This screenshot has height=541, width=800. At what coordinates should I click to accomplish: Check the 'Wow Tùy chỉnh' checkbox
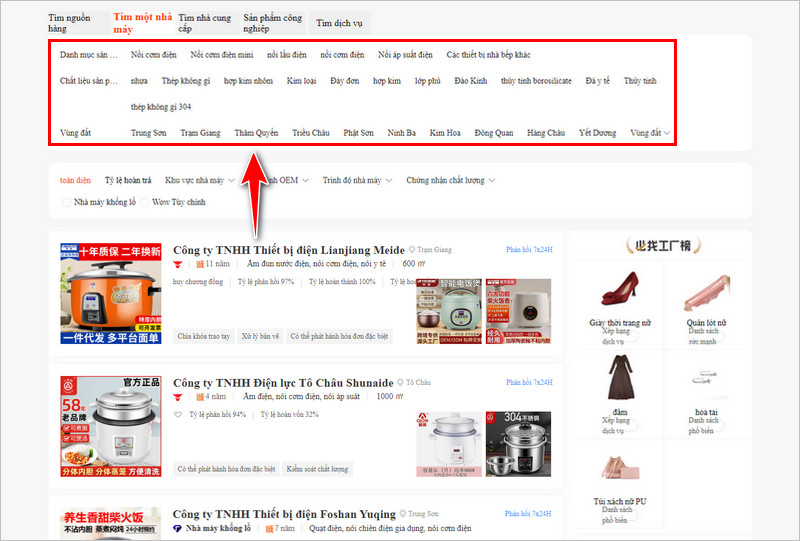(144, 203)
